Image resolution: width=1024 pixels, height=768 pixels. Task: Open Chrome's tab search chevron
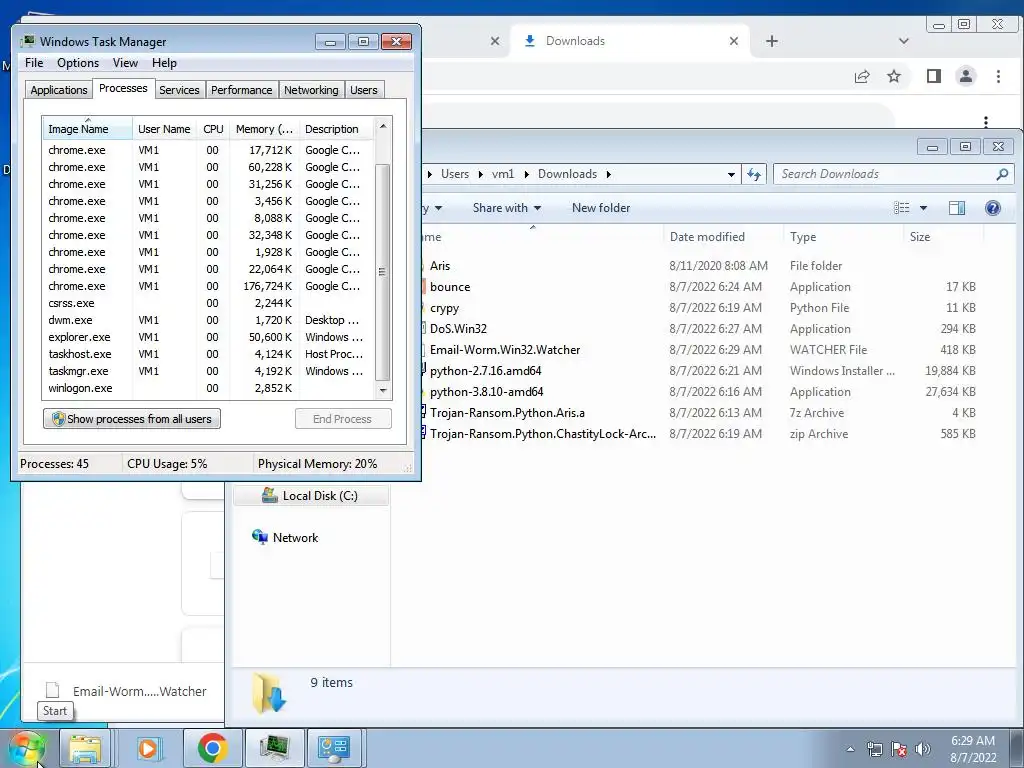pos(904,41)
